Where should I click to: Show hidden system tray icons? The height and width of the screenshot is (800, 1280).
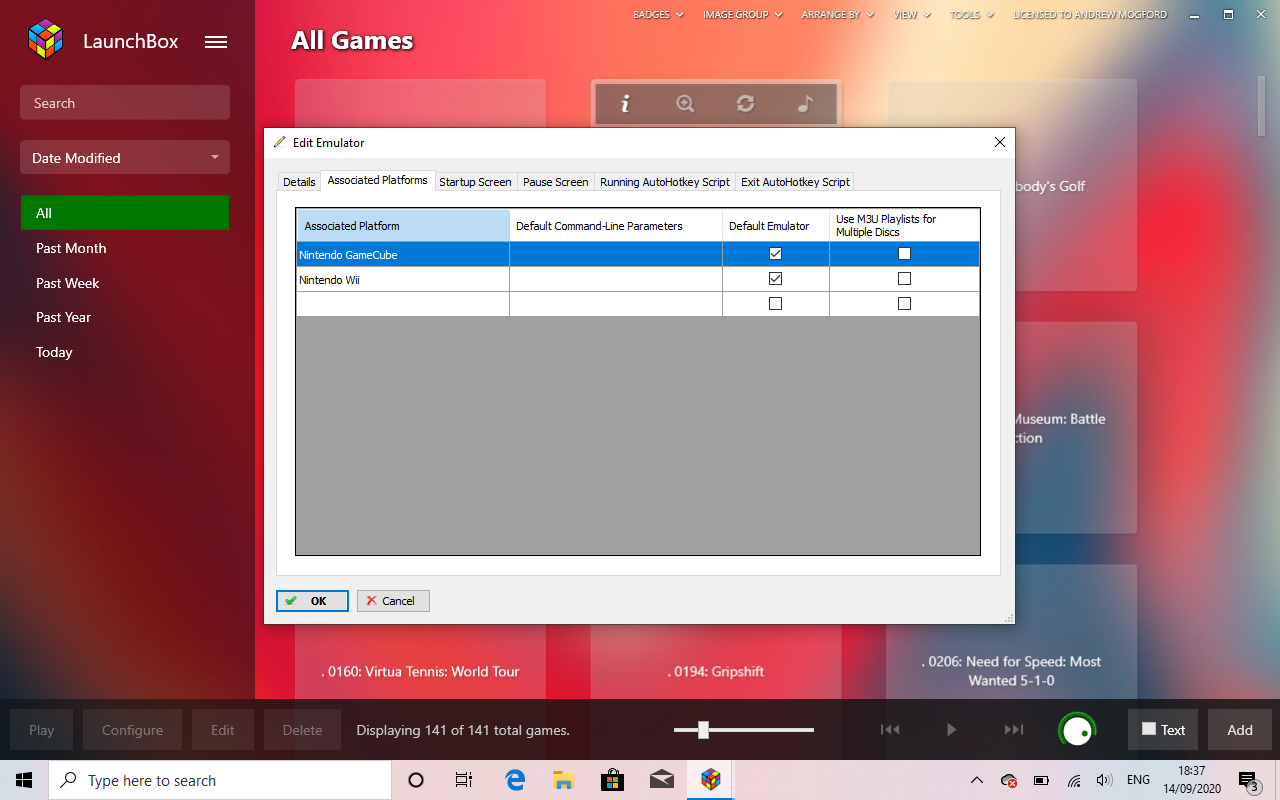pyautogui.click(x=977, y=780)
